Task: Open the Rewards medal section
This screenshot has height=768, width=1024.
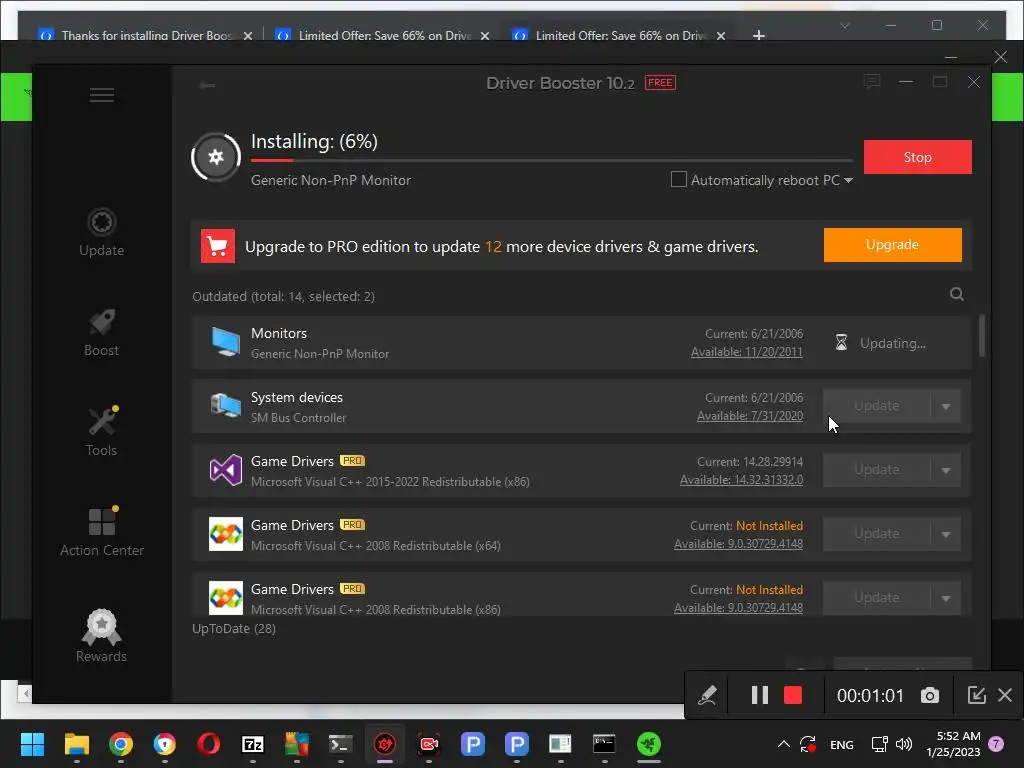Action: (101, 636)
